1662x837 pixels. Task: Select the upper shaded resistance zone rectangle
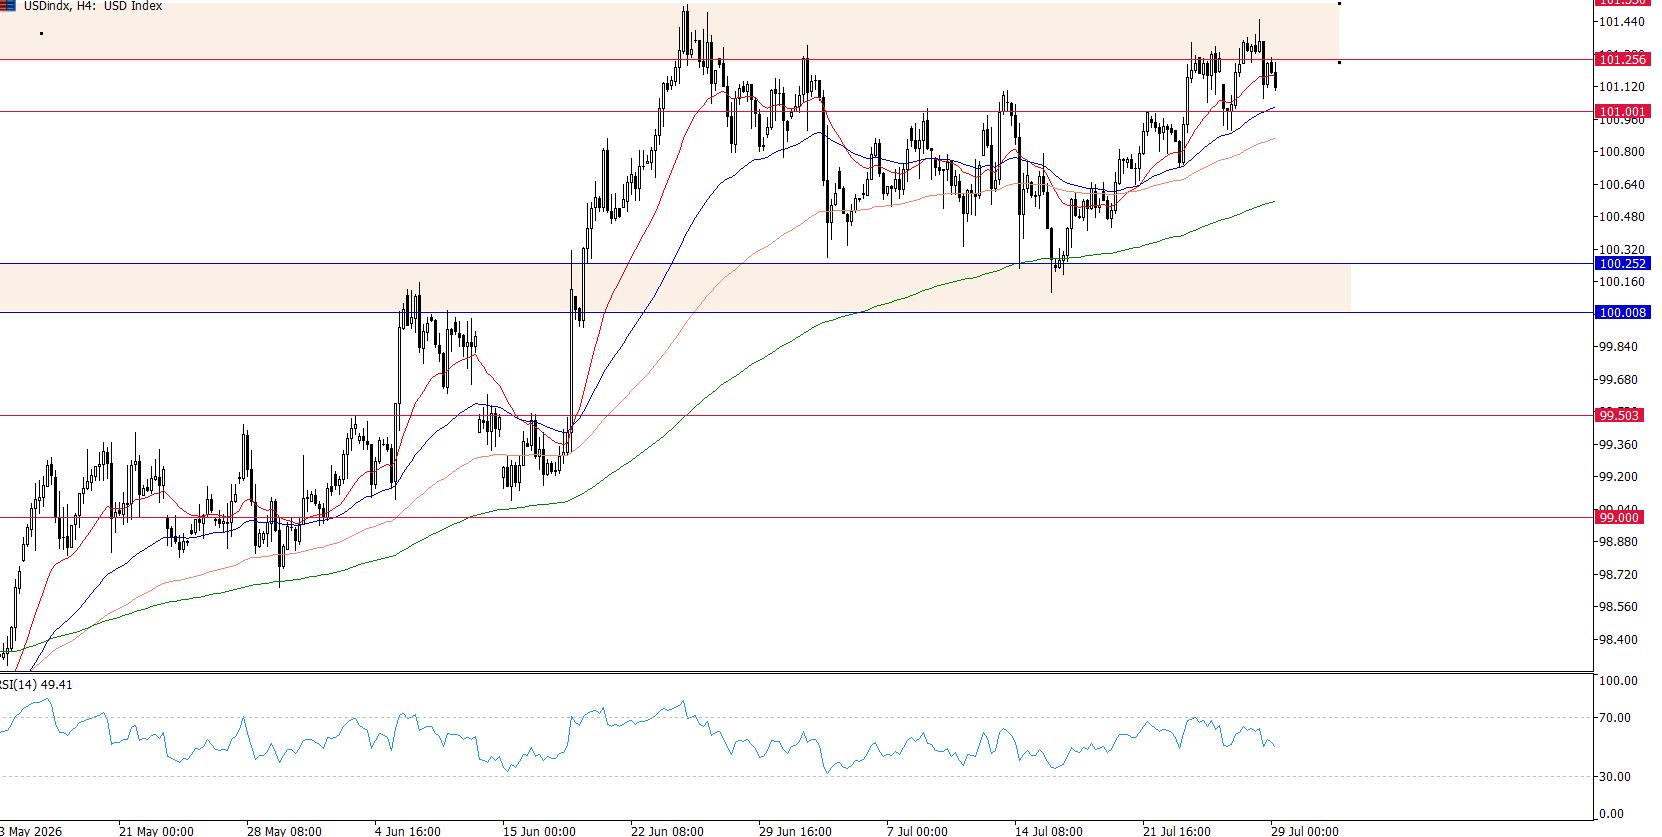tap(669, 31)
